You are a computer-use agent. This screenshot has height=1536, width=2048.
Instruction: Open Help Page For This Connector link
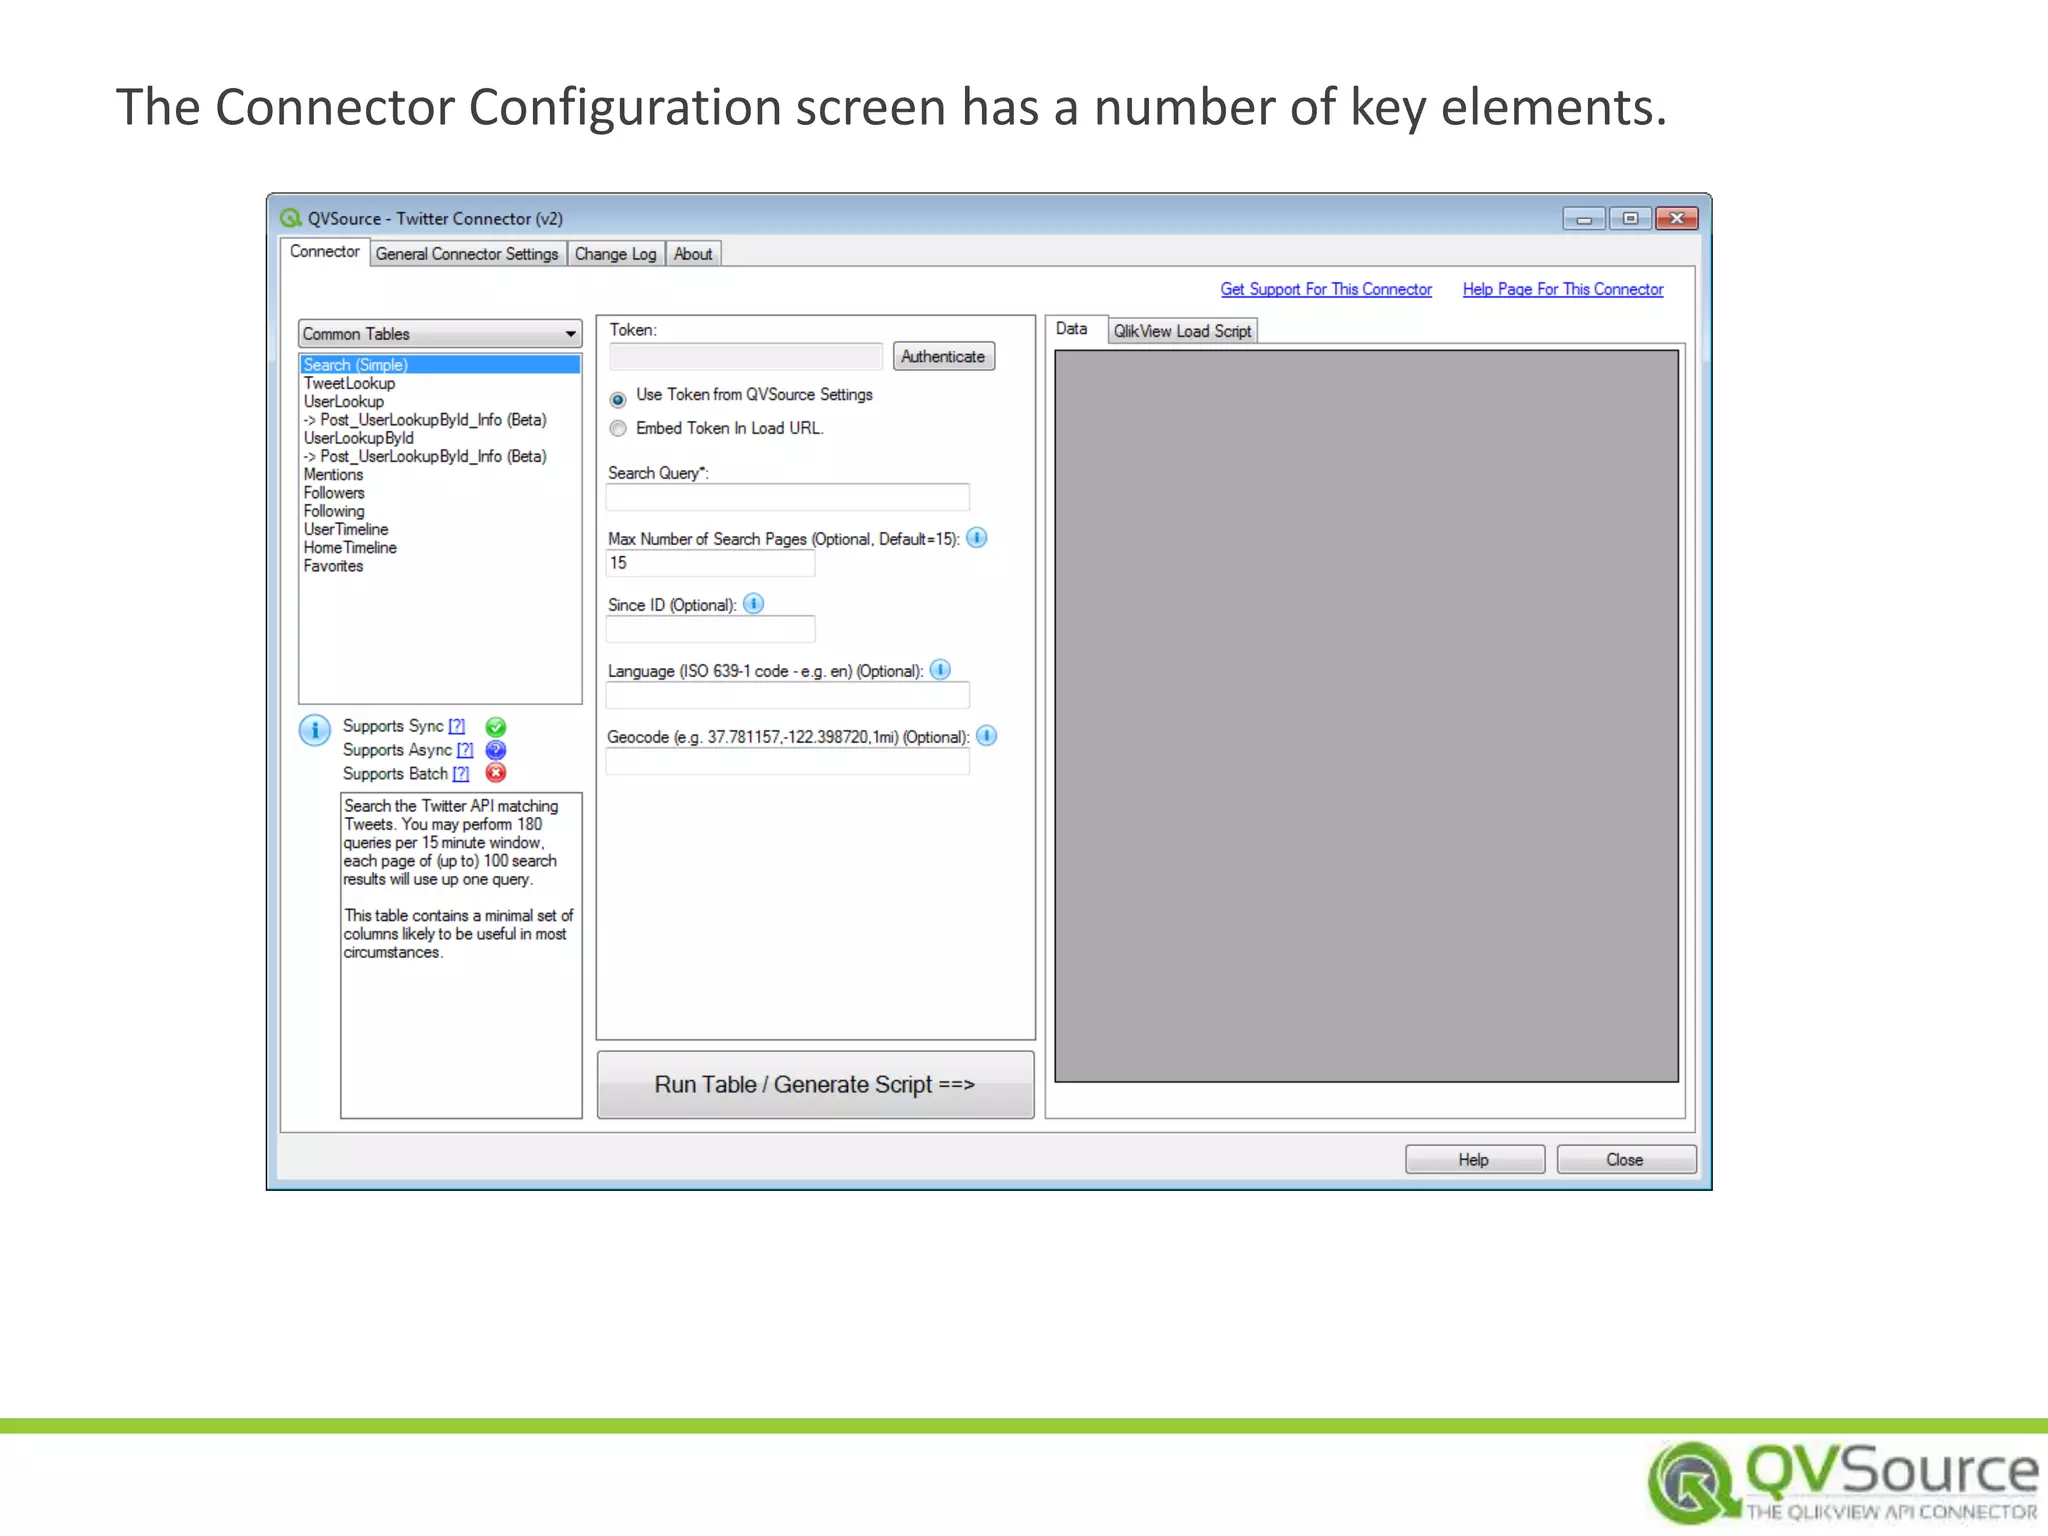point(1563,289)
